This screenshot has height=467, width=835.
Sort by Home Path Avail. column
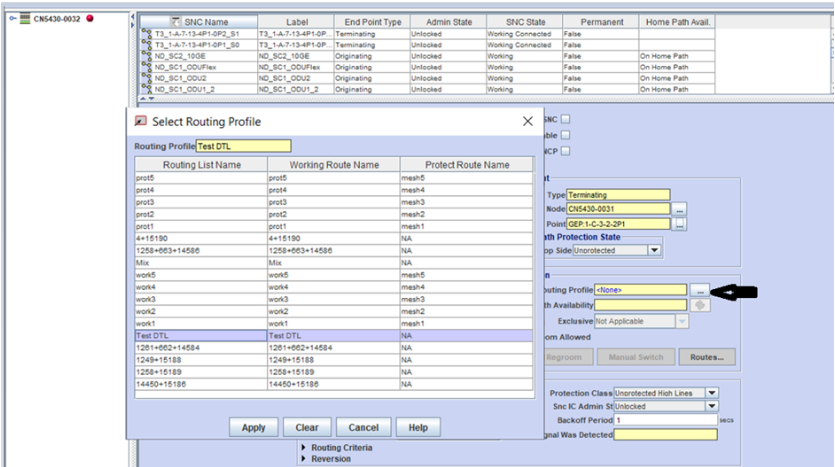(x=677, y=22)
